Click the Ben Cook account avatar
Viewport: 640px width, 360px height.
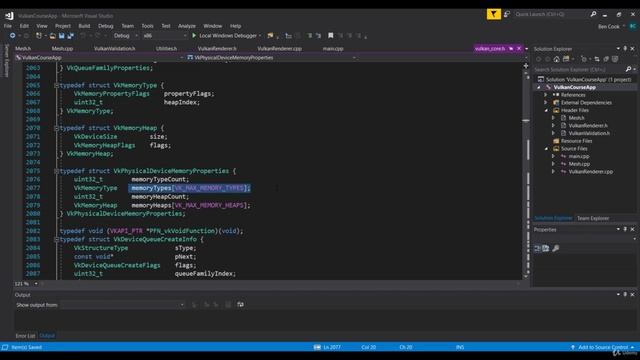pos(633,26)
